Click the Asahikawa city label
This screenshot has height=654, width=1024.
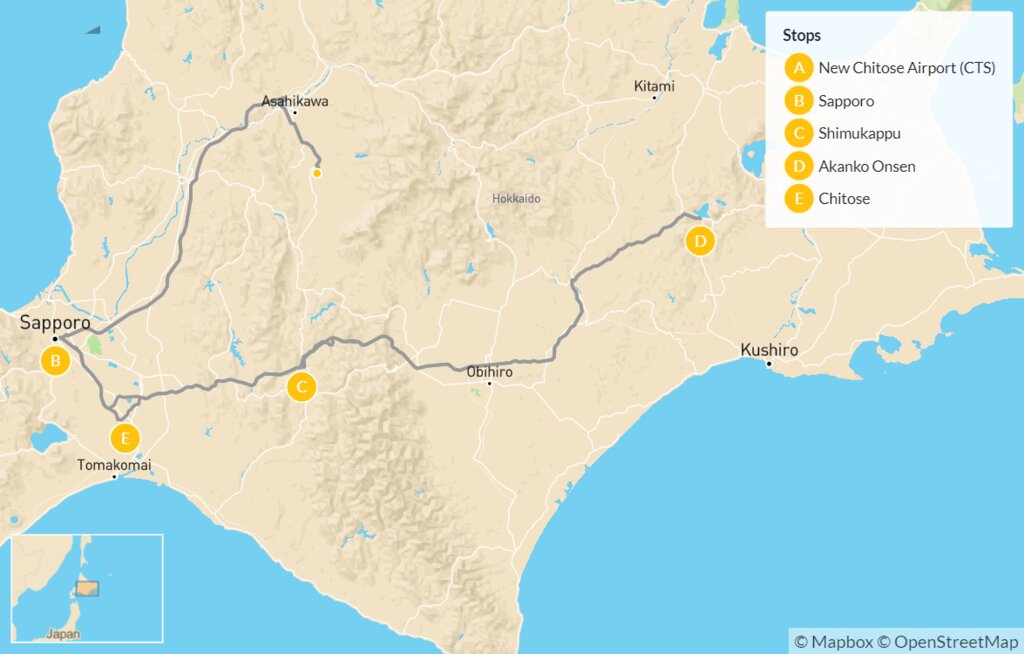tap(295, 101)
